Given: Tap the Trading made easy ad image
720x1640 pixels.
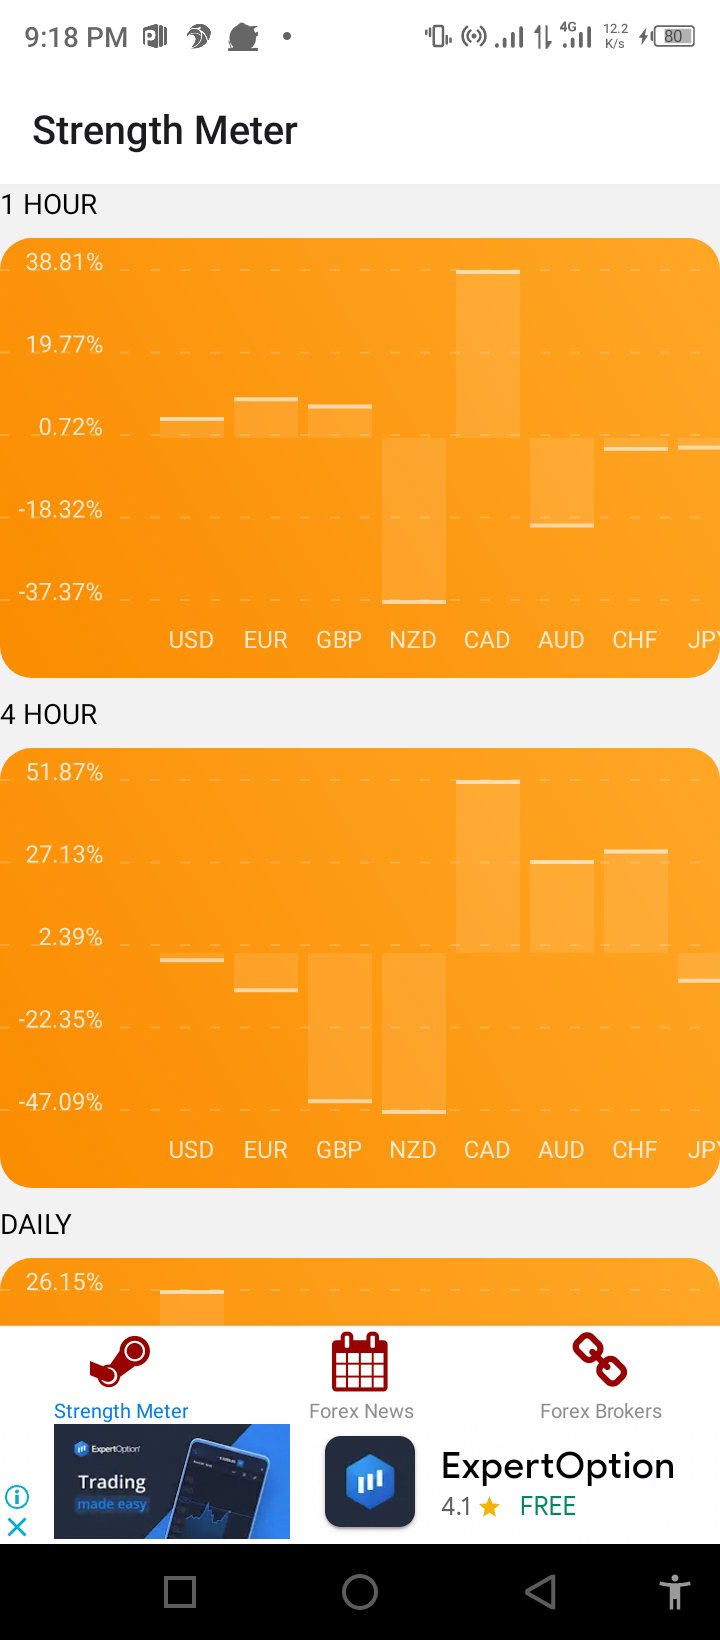Looking at the screenshot, I should 172,1481.
